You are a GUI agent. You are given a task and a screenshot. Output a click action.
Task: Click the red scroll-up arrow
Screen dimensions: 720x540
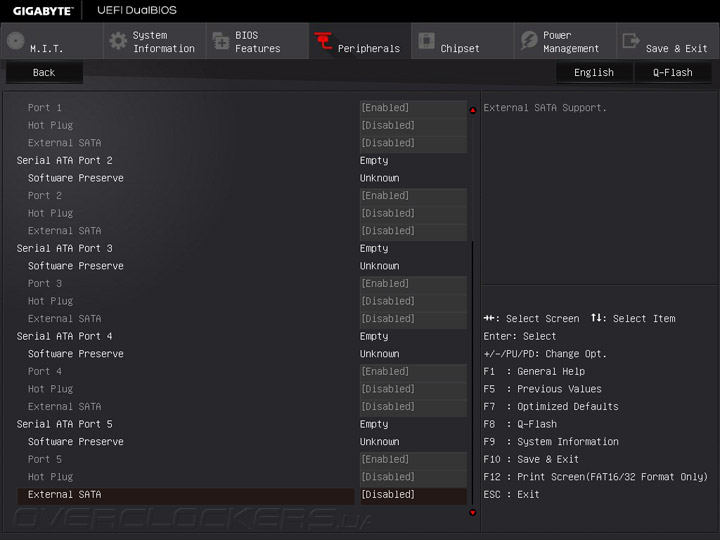click(x=473, y=110)
